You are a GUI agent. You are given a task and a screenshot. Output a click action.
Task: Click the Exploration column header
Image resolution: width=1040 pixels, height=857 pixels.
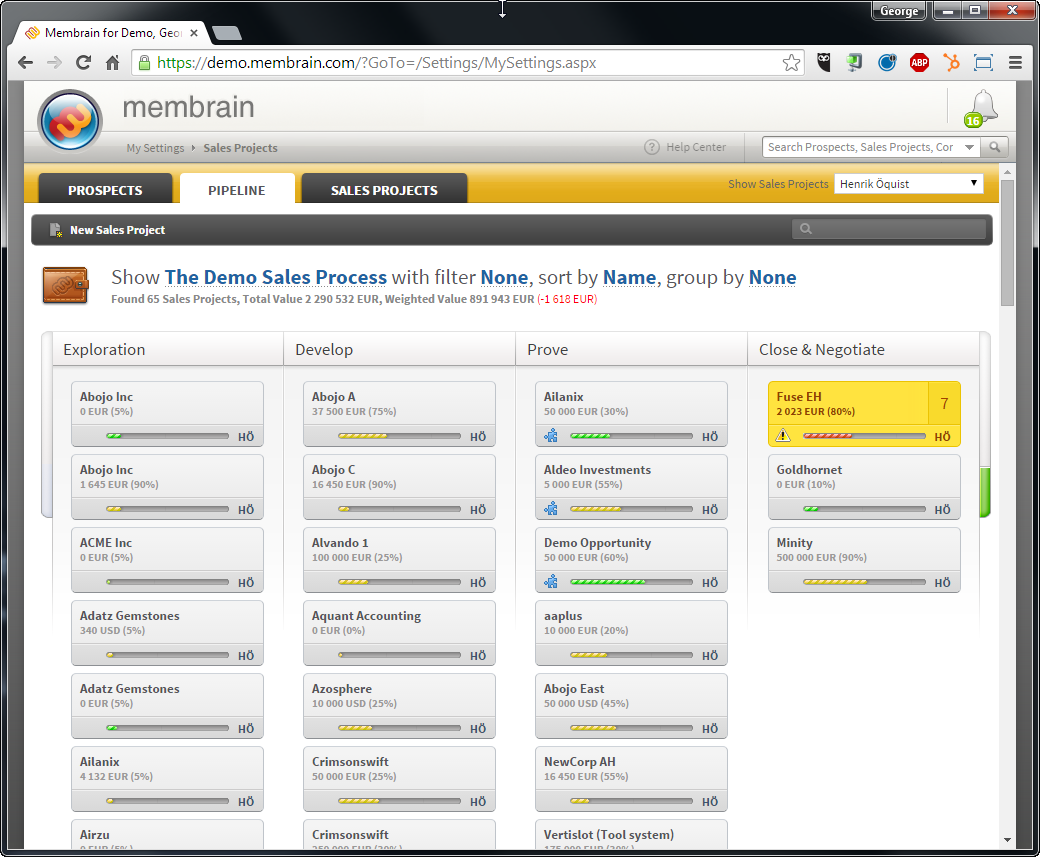pyautogui.click(x=168, y=350)
